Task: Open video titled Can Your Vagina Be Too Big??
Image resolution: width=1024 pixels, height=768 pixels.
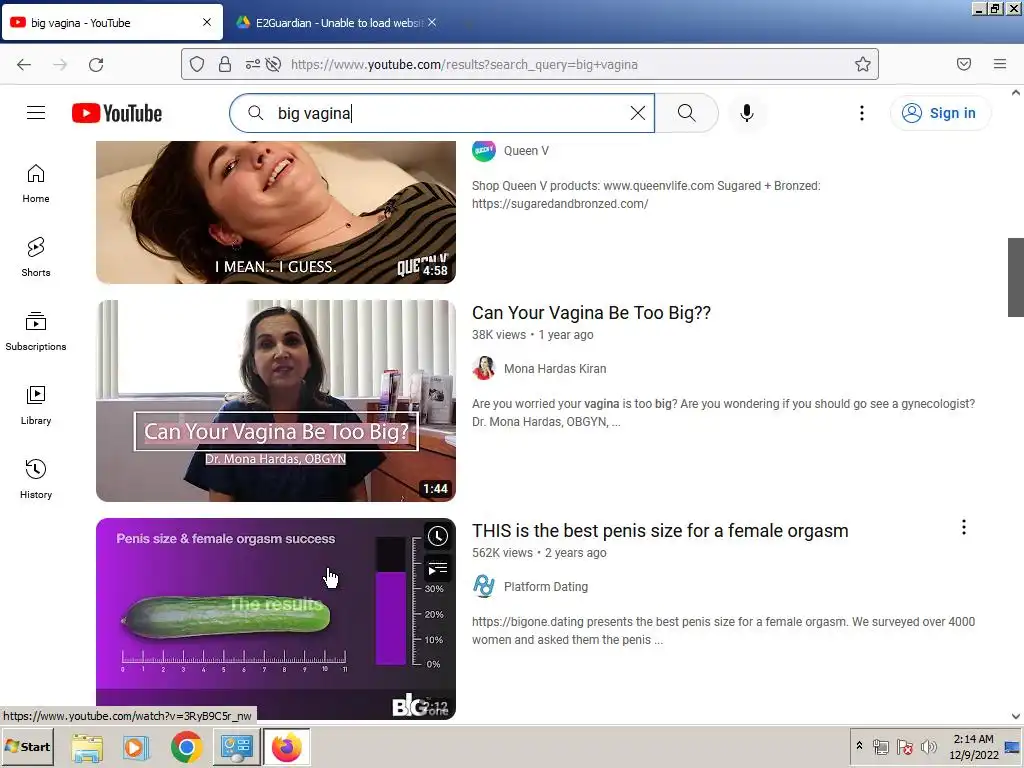Action: pos(591,313)
